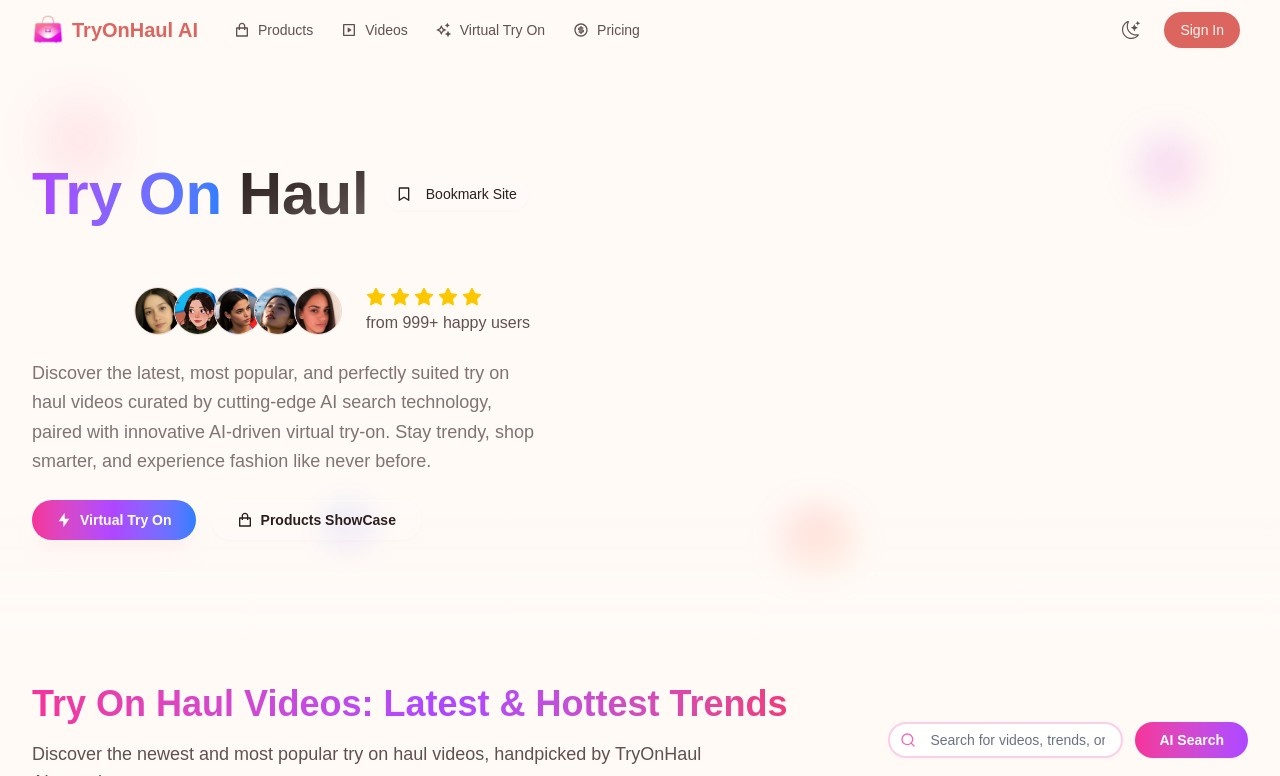Open Virtual Try On in the top navigation

(490, 30)
